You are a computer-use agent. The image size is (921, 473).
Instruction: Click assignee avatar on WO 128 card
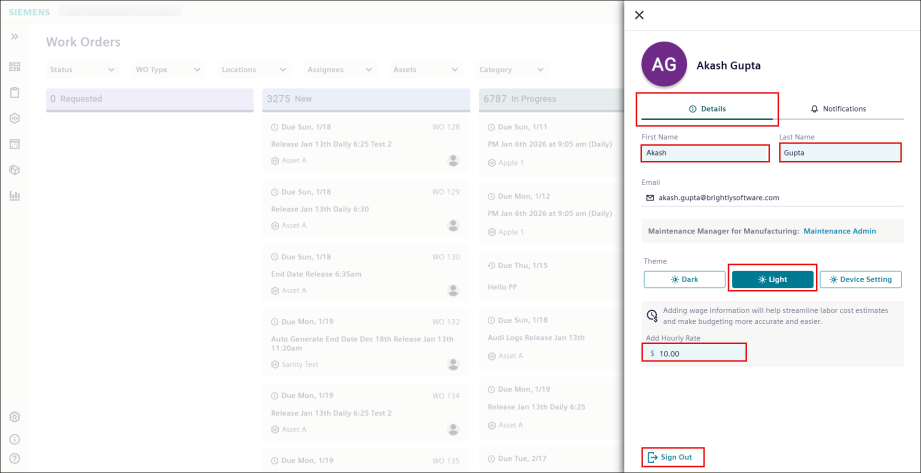(x=453, y=160)
